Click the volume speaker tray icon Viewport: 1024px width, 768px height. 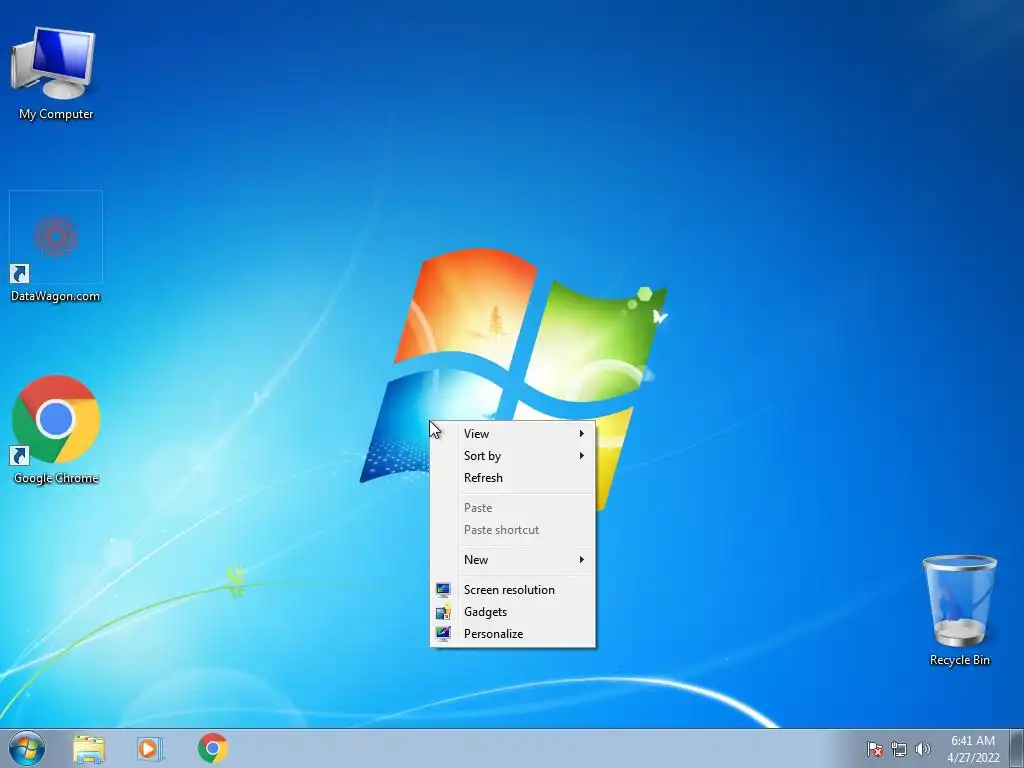[923, 749]
